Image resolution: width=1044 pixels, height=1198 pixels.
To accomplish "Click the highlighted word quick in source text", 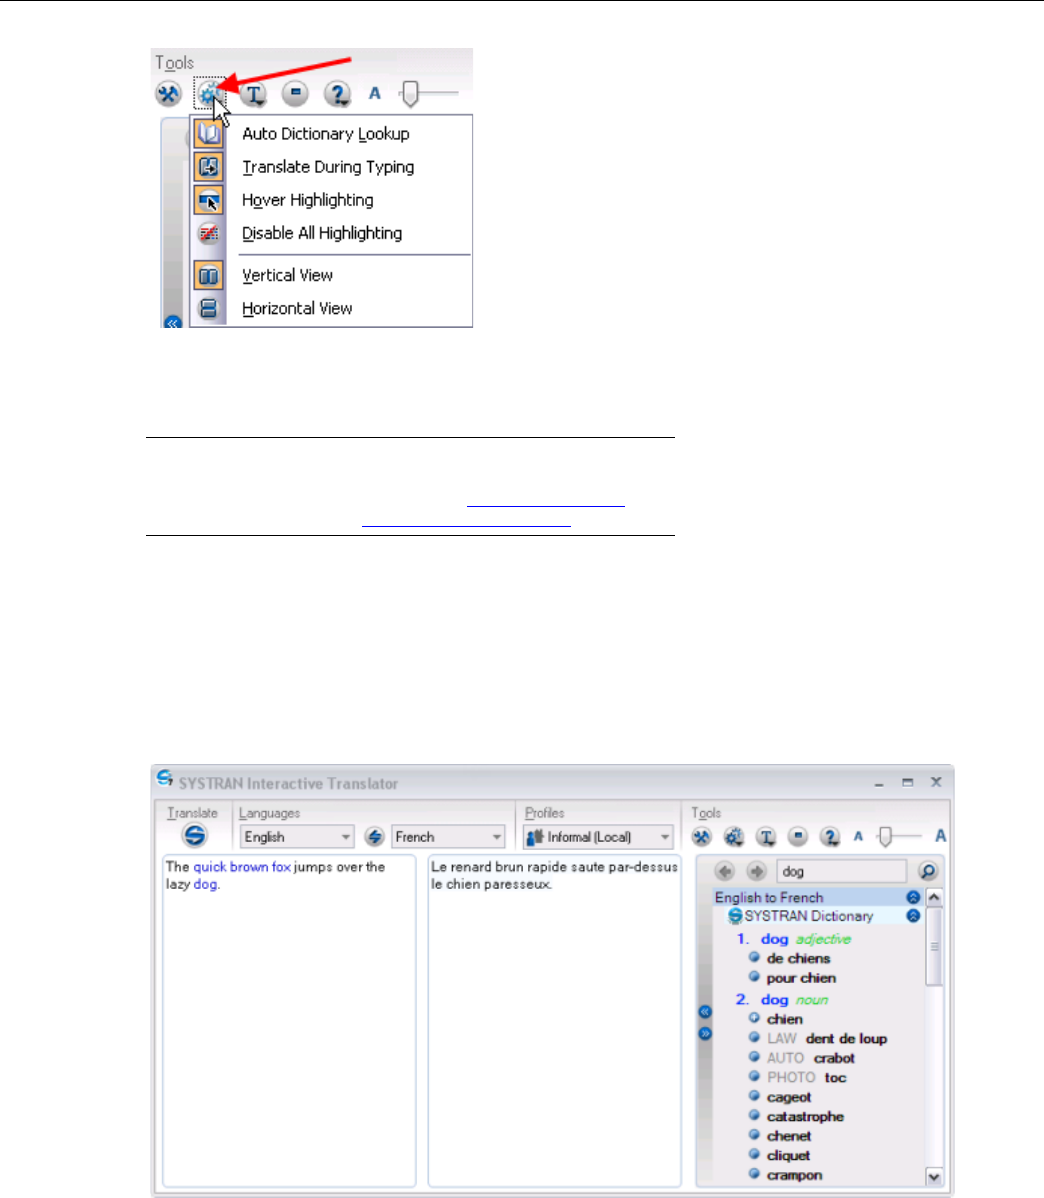I will click(209, 866).
